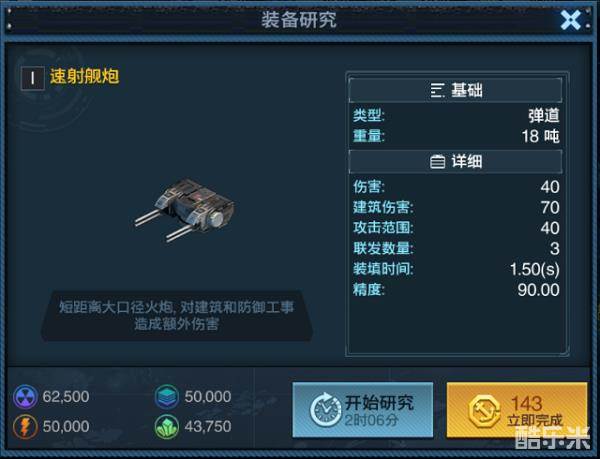Select the 基础 section header
Viewport: 600px width, 459px height.
(x=455, y=90)
